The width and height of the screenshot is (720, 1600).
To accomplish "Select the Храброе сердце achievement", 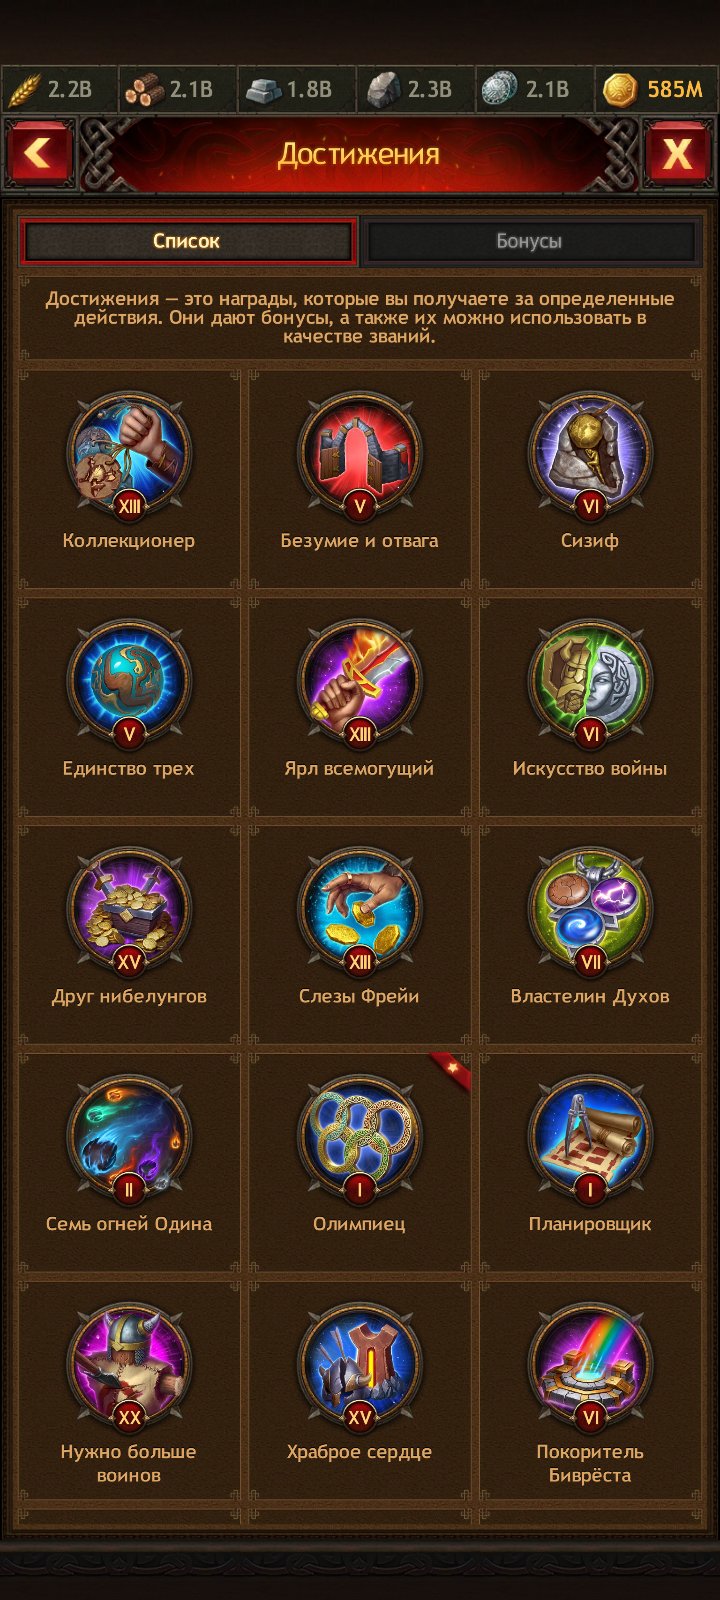I will [x=359, y=1366].
